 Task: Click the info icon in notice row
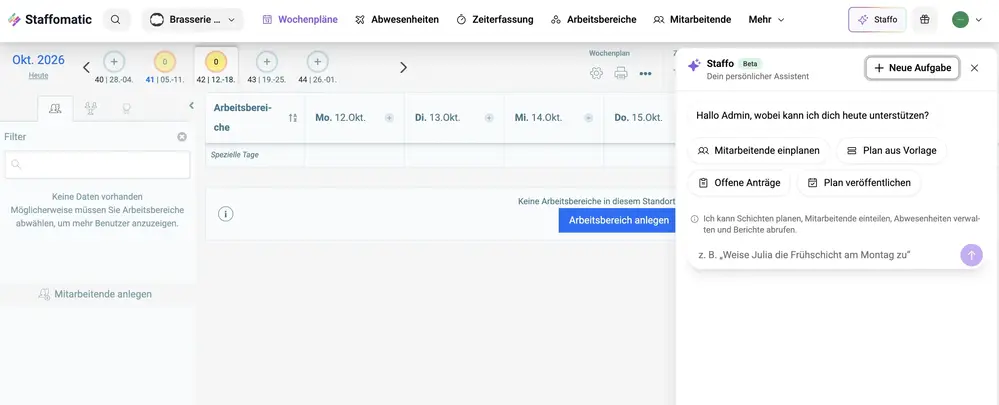point(226,214)
